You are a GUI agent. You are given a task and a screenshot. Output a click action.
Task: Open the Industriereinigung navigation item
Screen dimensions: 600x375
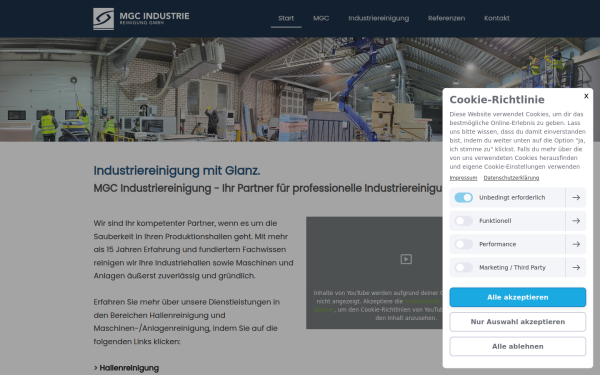[378, 18]
